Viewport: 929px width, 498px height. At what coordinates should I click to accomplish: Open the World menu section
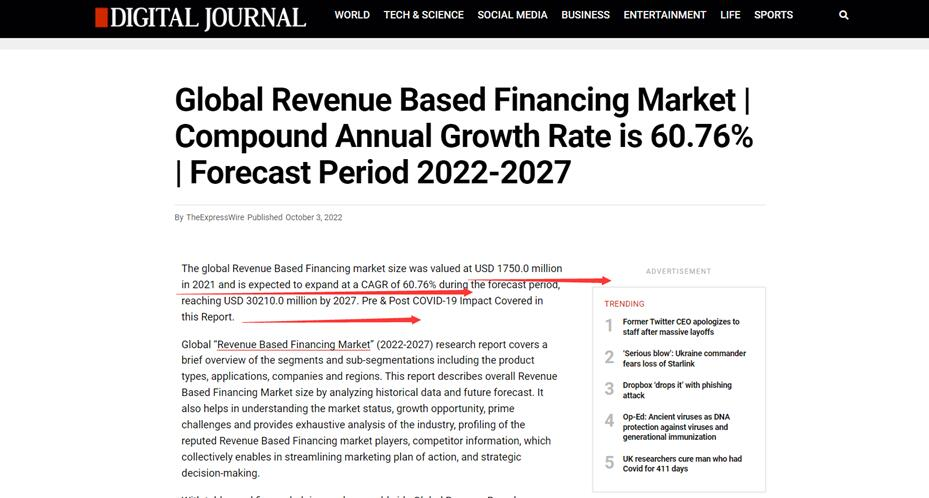point(352,15)
